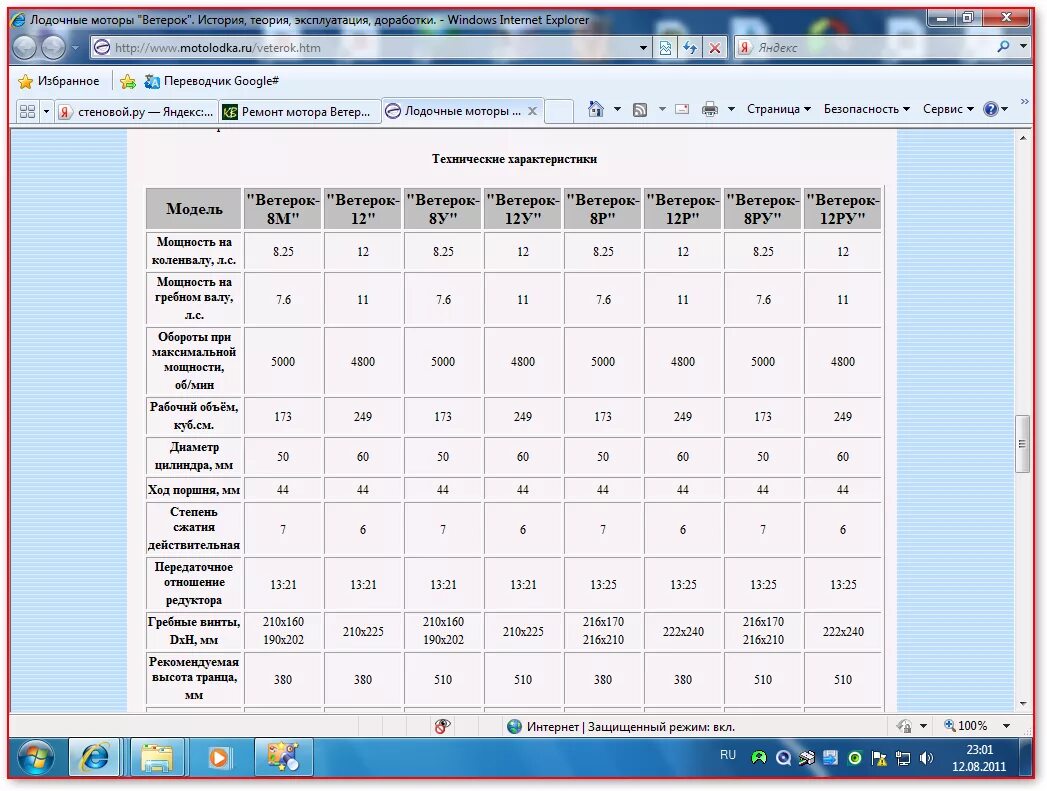Open the Переводчик Google# favorite link

pos(212,81)
